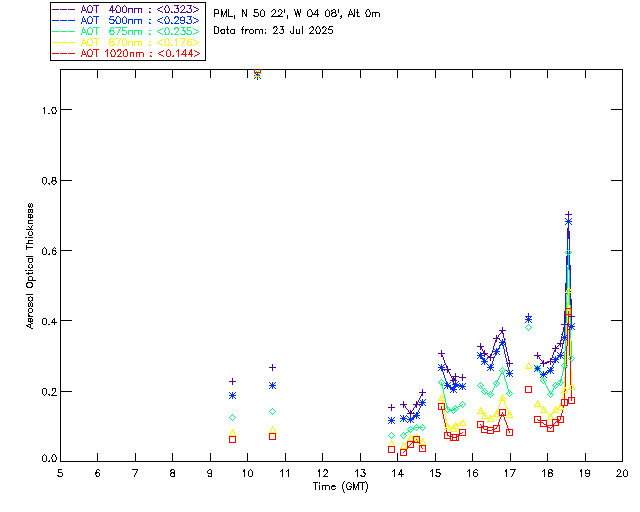640x512 pixels.
Task: Click the x-axis tick label 12
Action: (x=322, y=473)
